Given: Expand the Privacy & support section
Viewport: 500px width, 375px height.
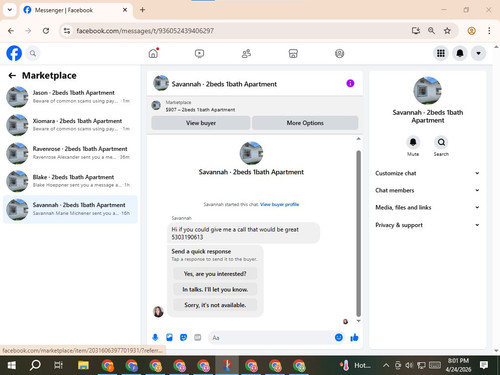Looking at the screenshot, I should [427, 225].
